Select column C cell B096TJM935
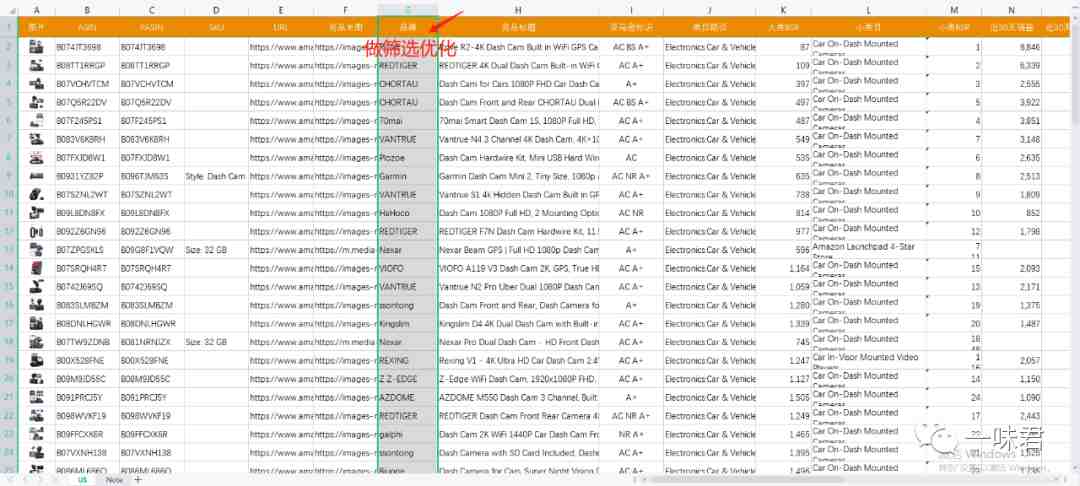This screenshot has height=486, width=1080. [x=152, y=176]
